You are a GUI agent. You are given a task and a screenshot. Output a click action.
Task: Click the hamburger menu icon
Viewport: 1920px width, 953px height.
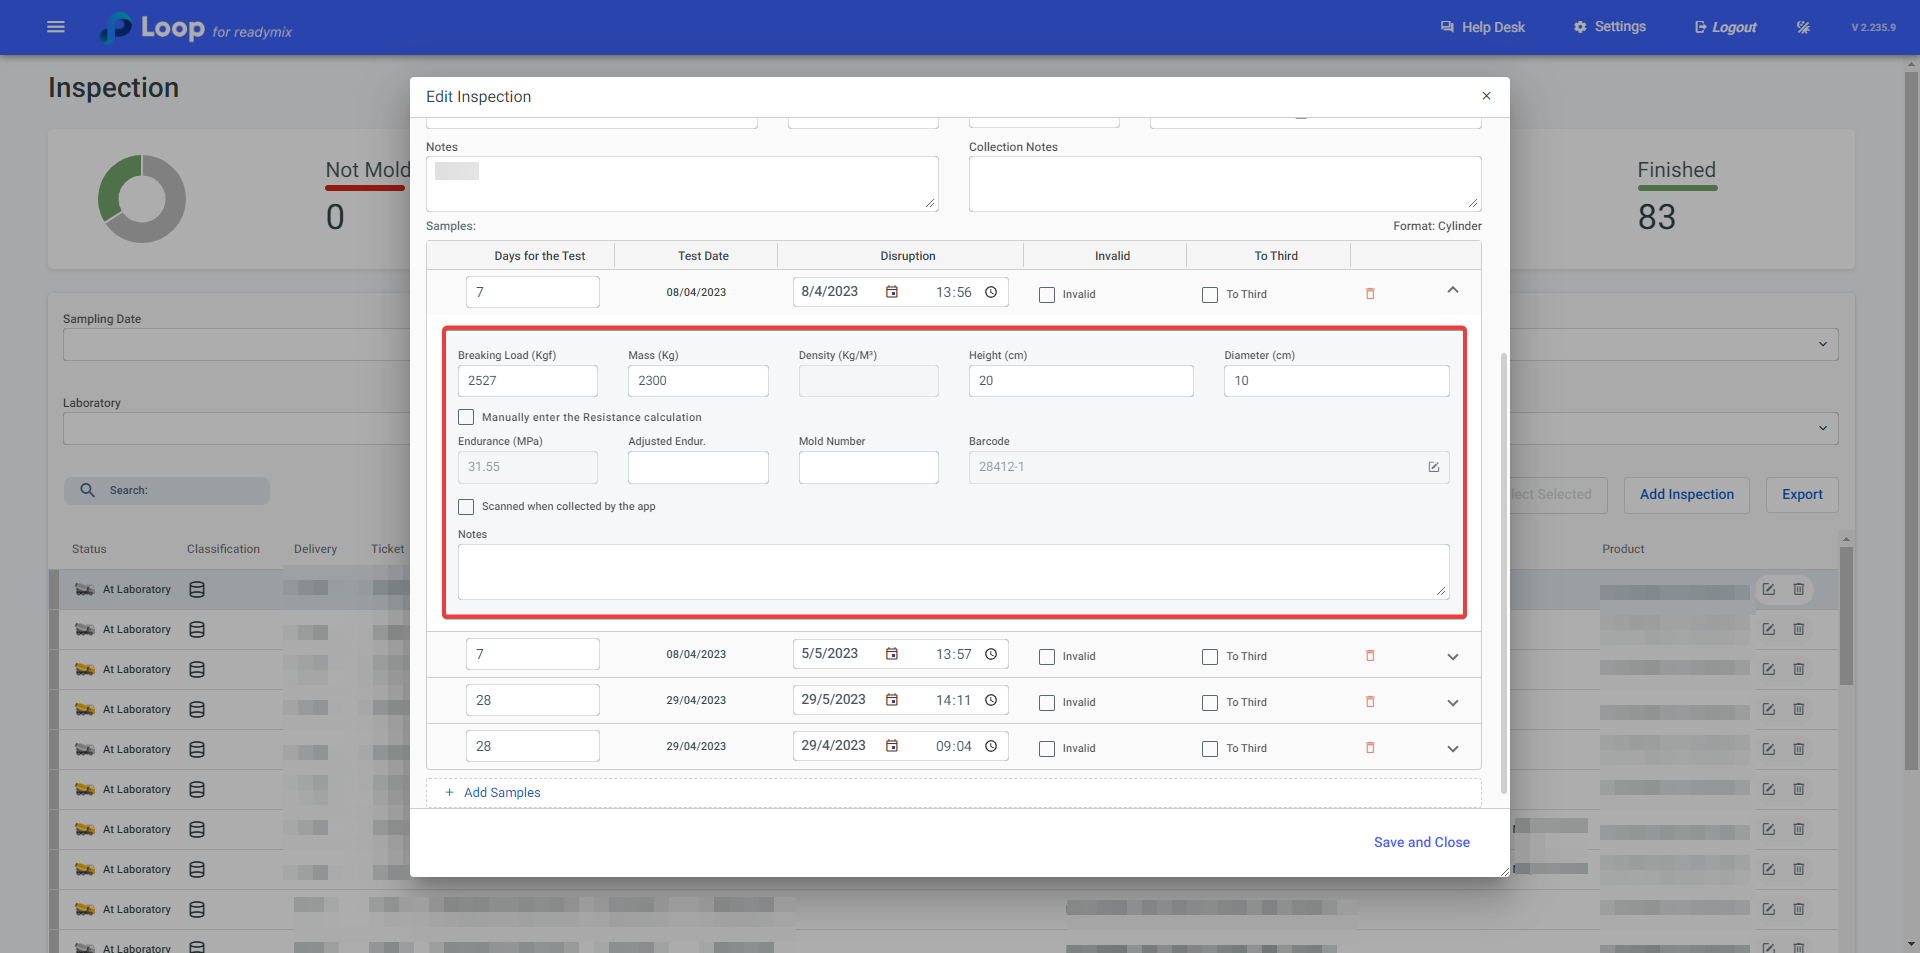pos(56,27)
